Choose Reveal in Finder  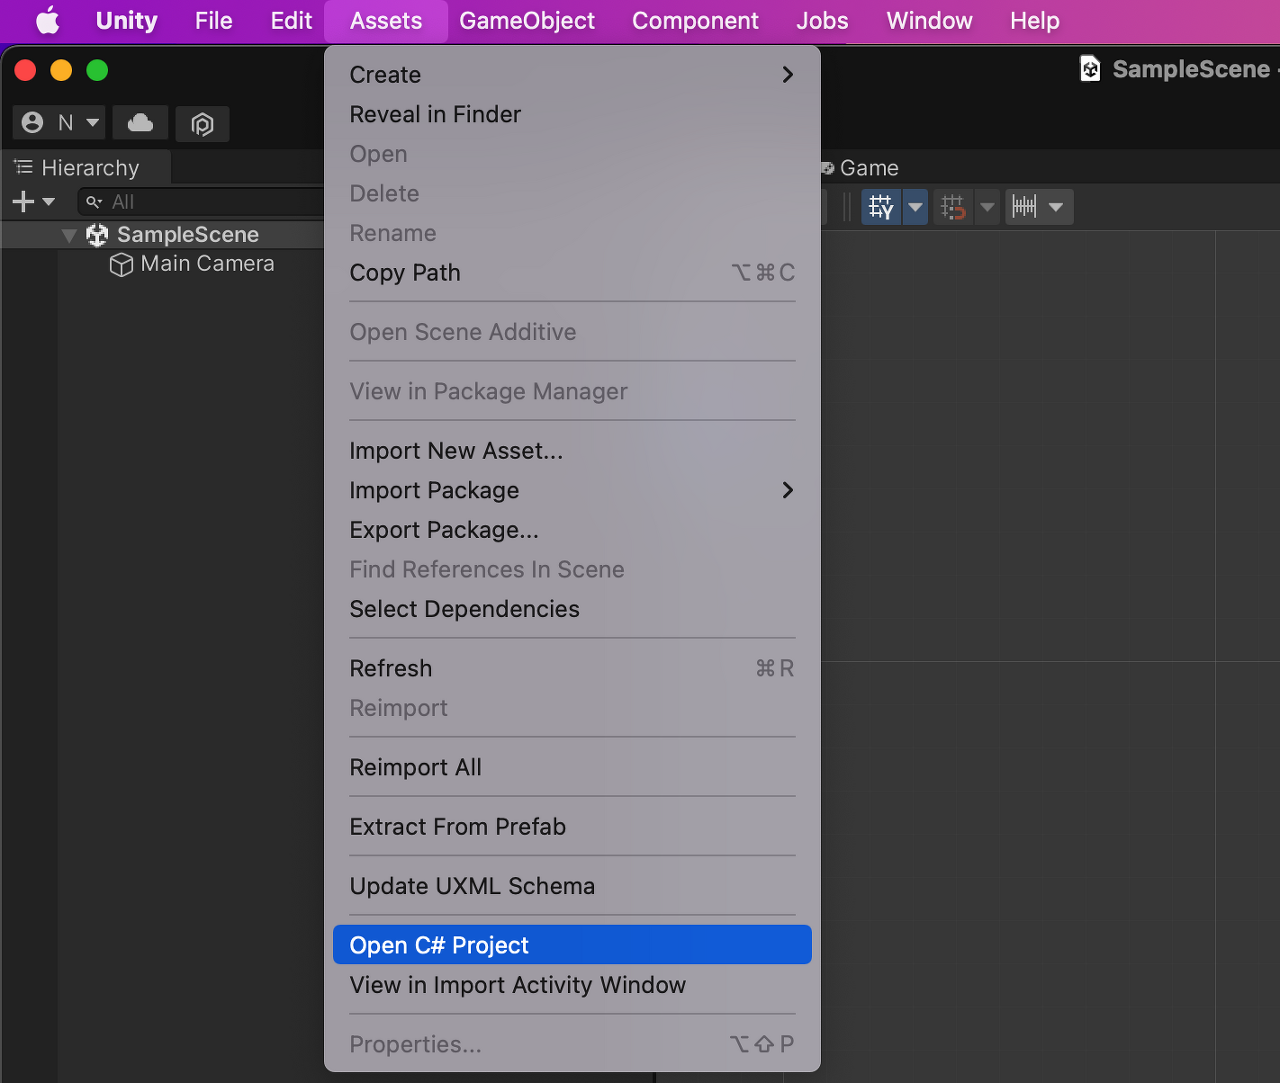coord(572,114)
